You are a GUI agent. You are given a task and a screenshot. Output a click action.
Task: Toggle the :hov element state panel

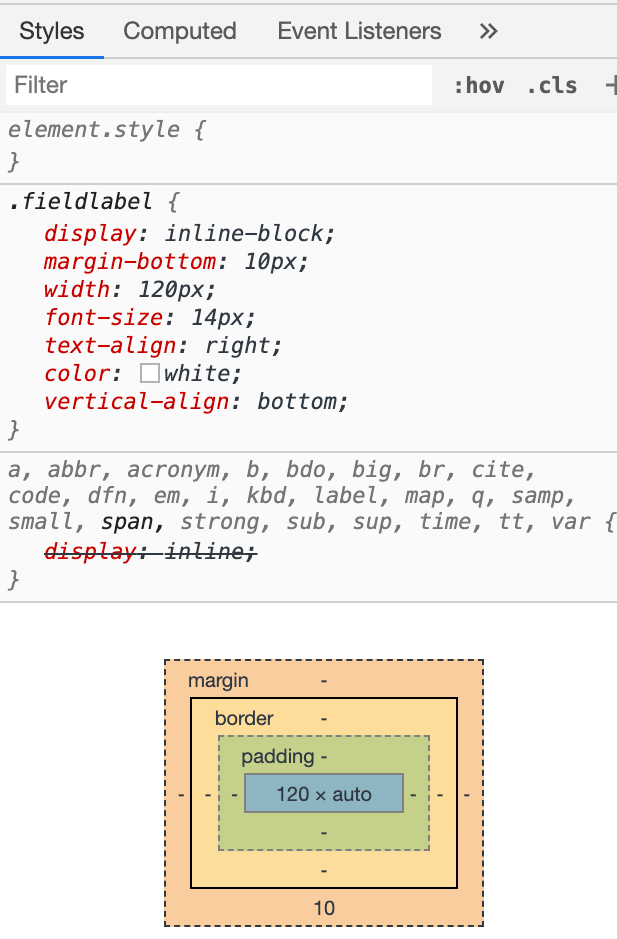click(x=479, y=86)
